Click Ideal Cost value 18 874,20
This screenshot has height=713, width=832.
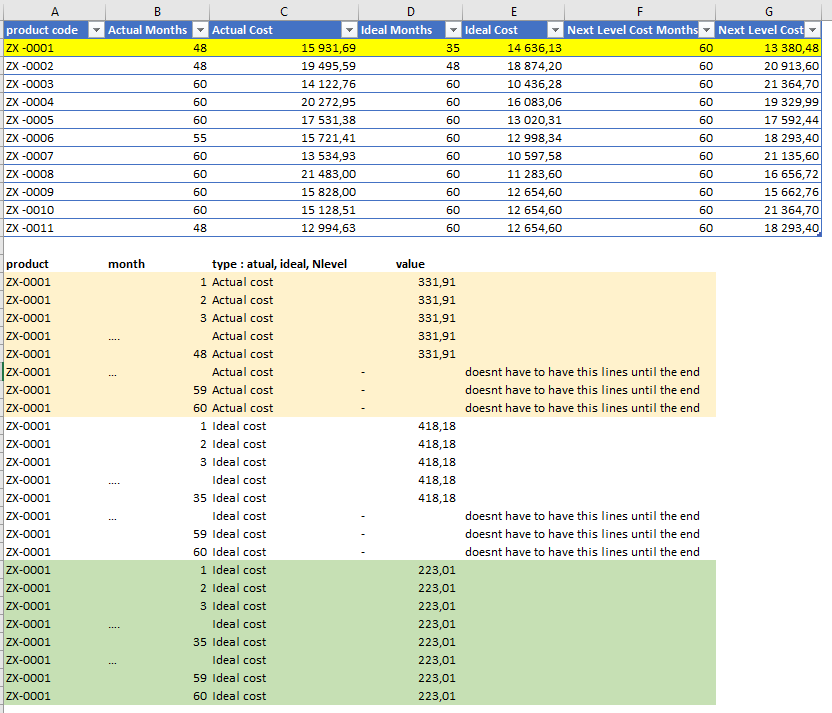point(514,66)
